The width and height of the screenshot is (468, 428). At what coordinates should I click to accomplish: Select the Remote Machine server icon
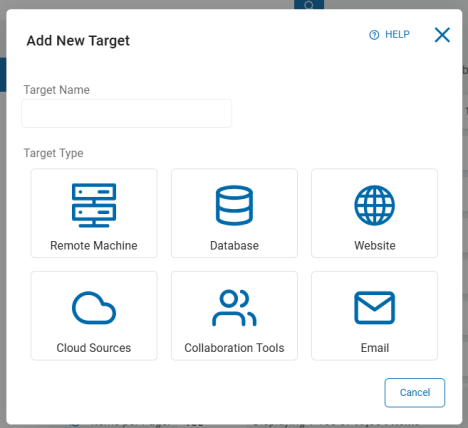pos(94,205)
